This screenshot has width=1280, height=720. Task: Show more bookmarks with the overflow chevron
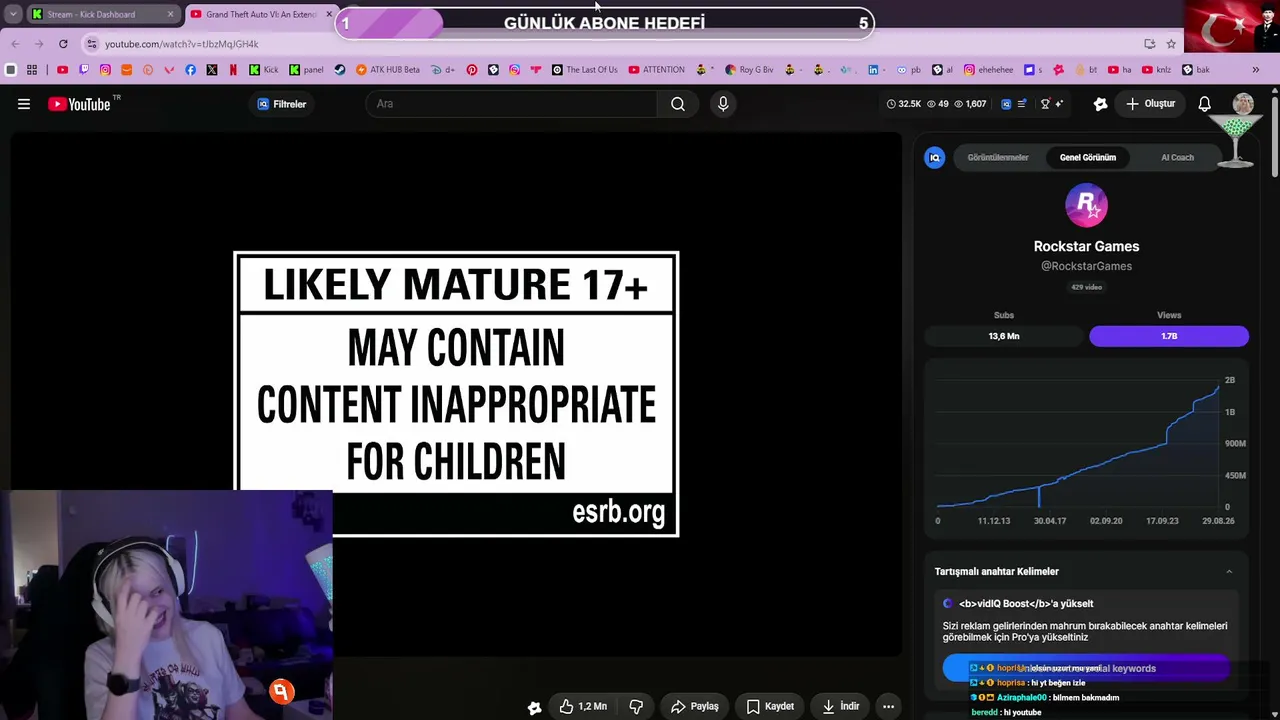pos(1256,70)
